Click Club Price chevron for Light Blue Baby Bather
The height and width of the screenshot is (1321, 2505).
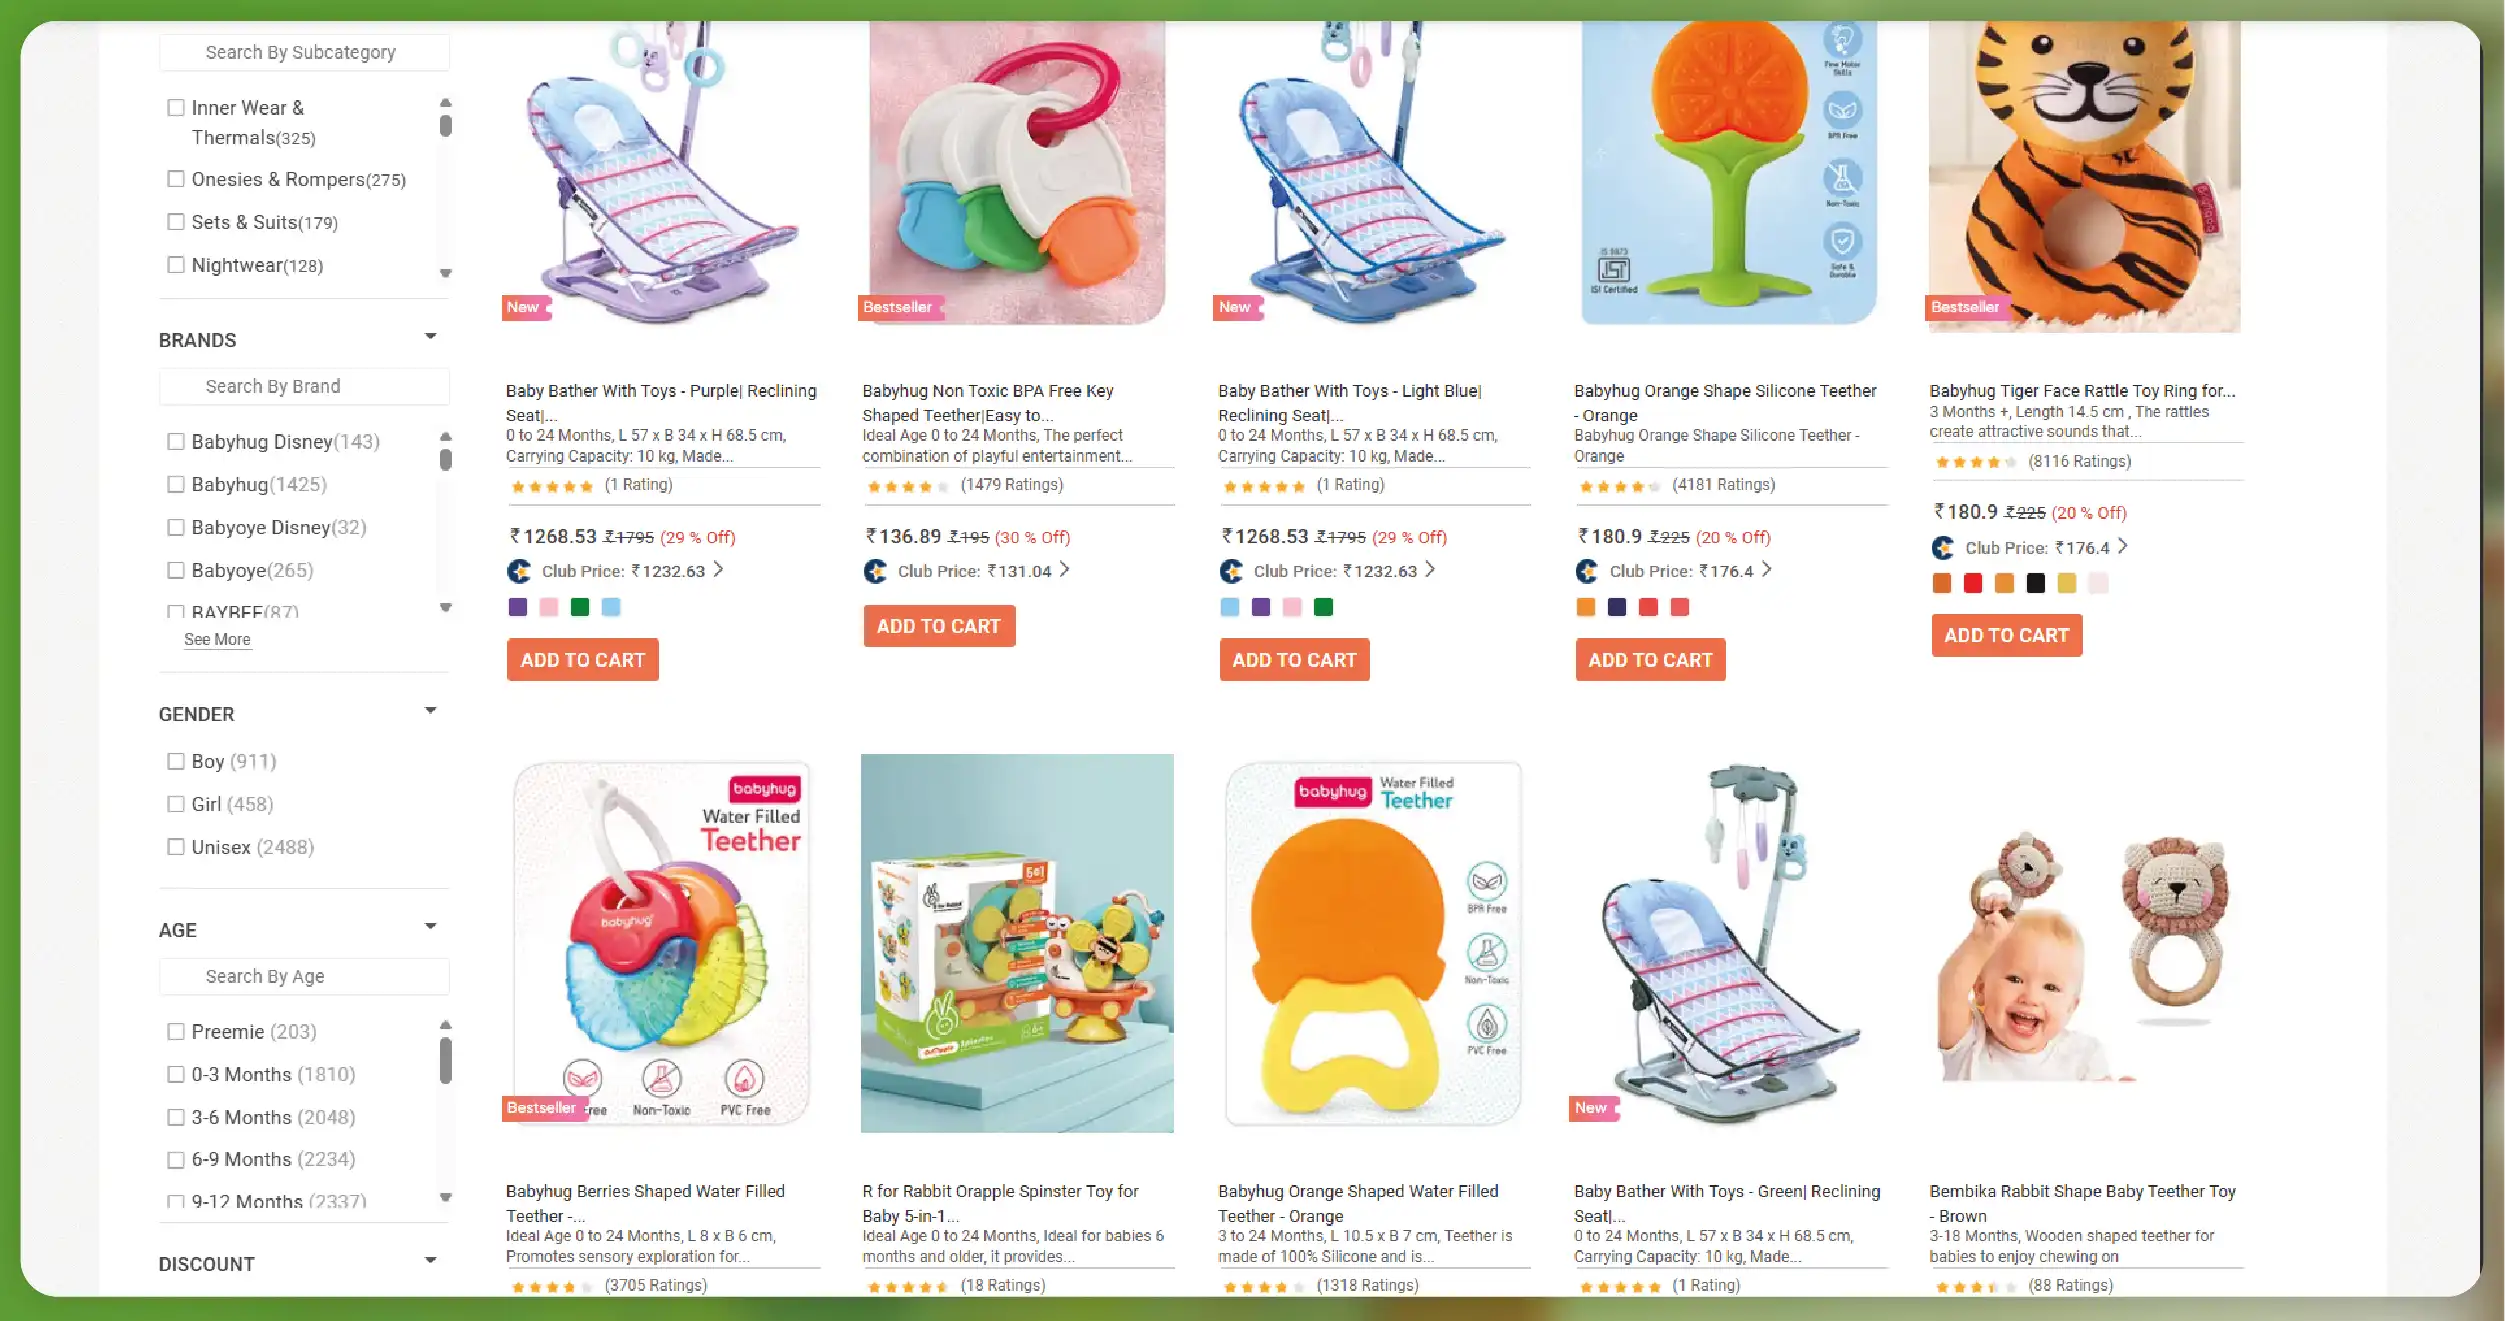tap(1430, 569)
